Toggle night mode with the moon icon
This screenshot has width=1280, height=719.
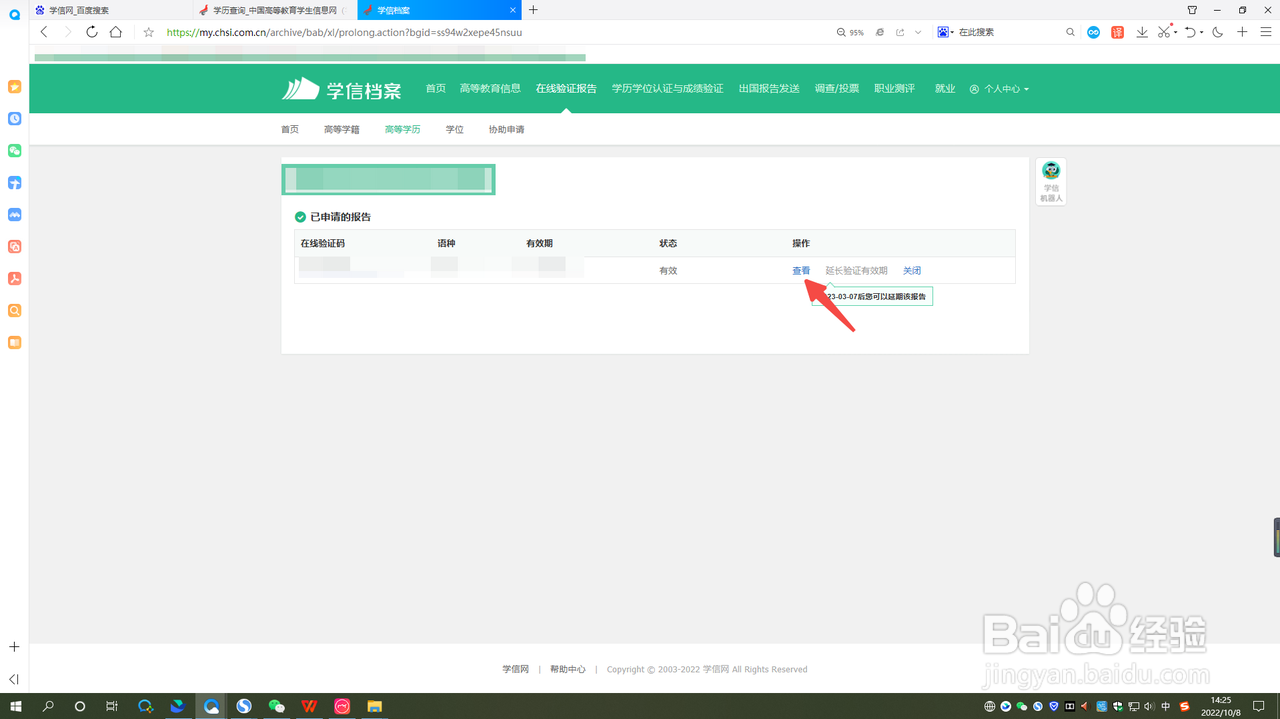tap(1216, 31)
